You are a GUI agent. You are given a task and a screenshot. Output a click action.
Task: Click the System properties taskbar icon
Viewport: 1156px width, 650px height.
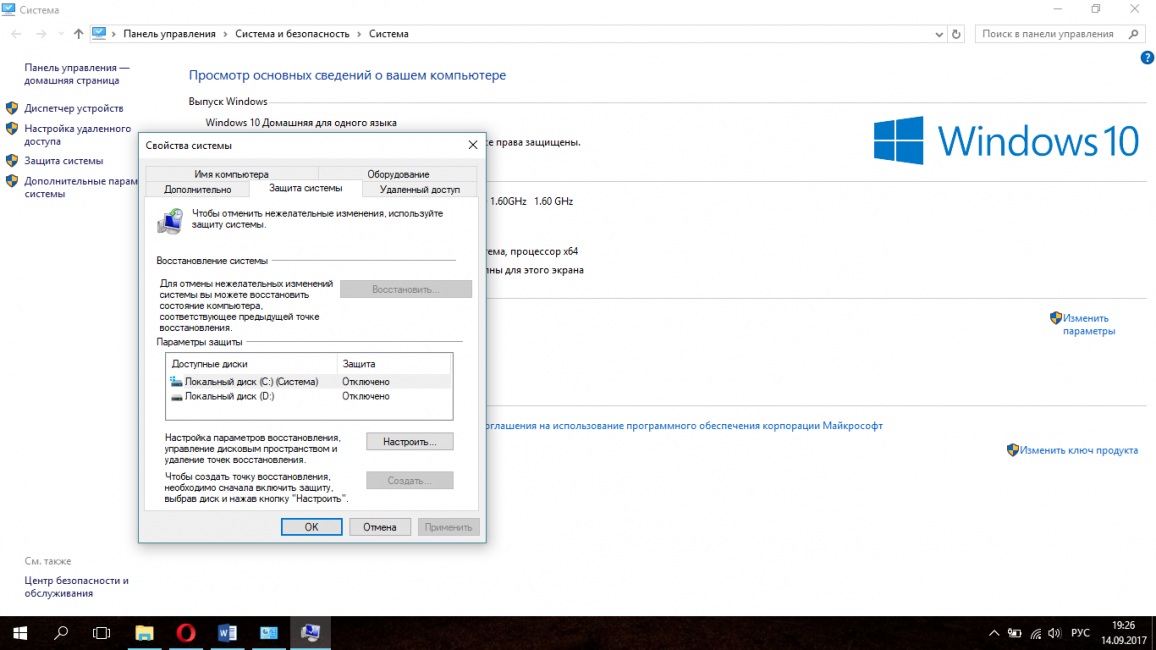[310, 633]
